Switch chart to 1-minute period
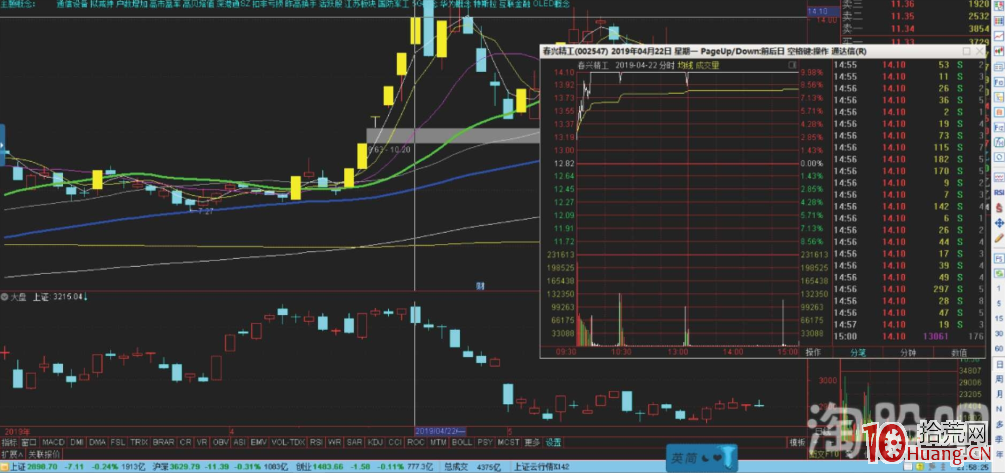The image size is (1005, 473). pyautogui.click(x=999, y=288)
